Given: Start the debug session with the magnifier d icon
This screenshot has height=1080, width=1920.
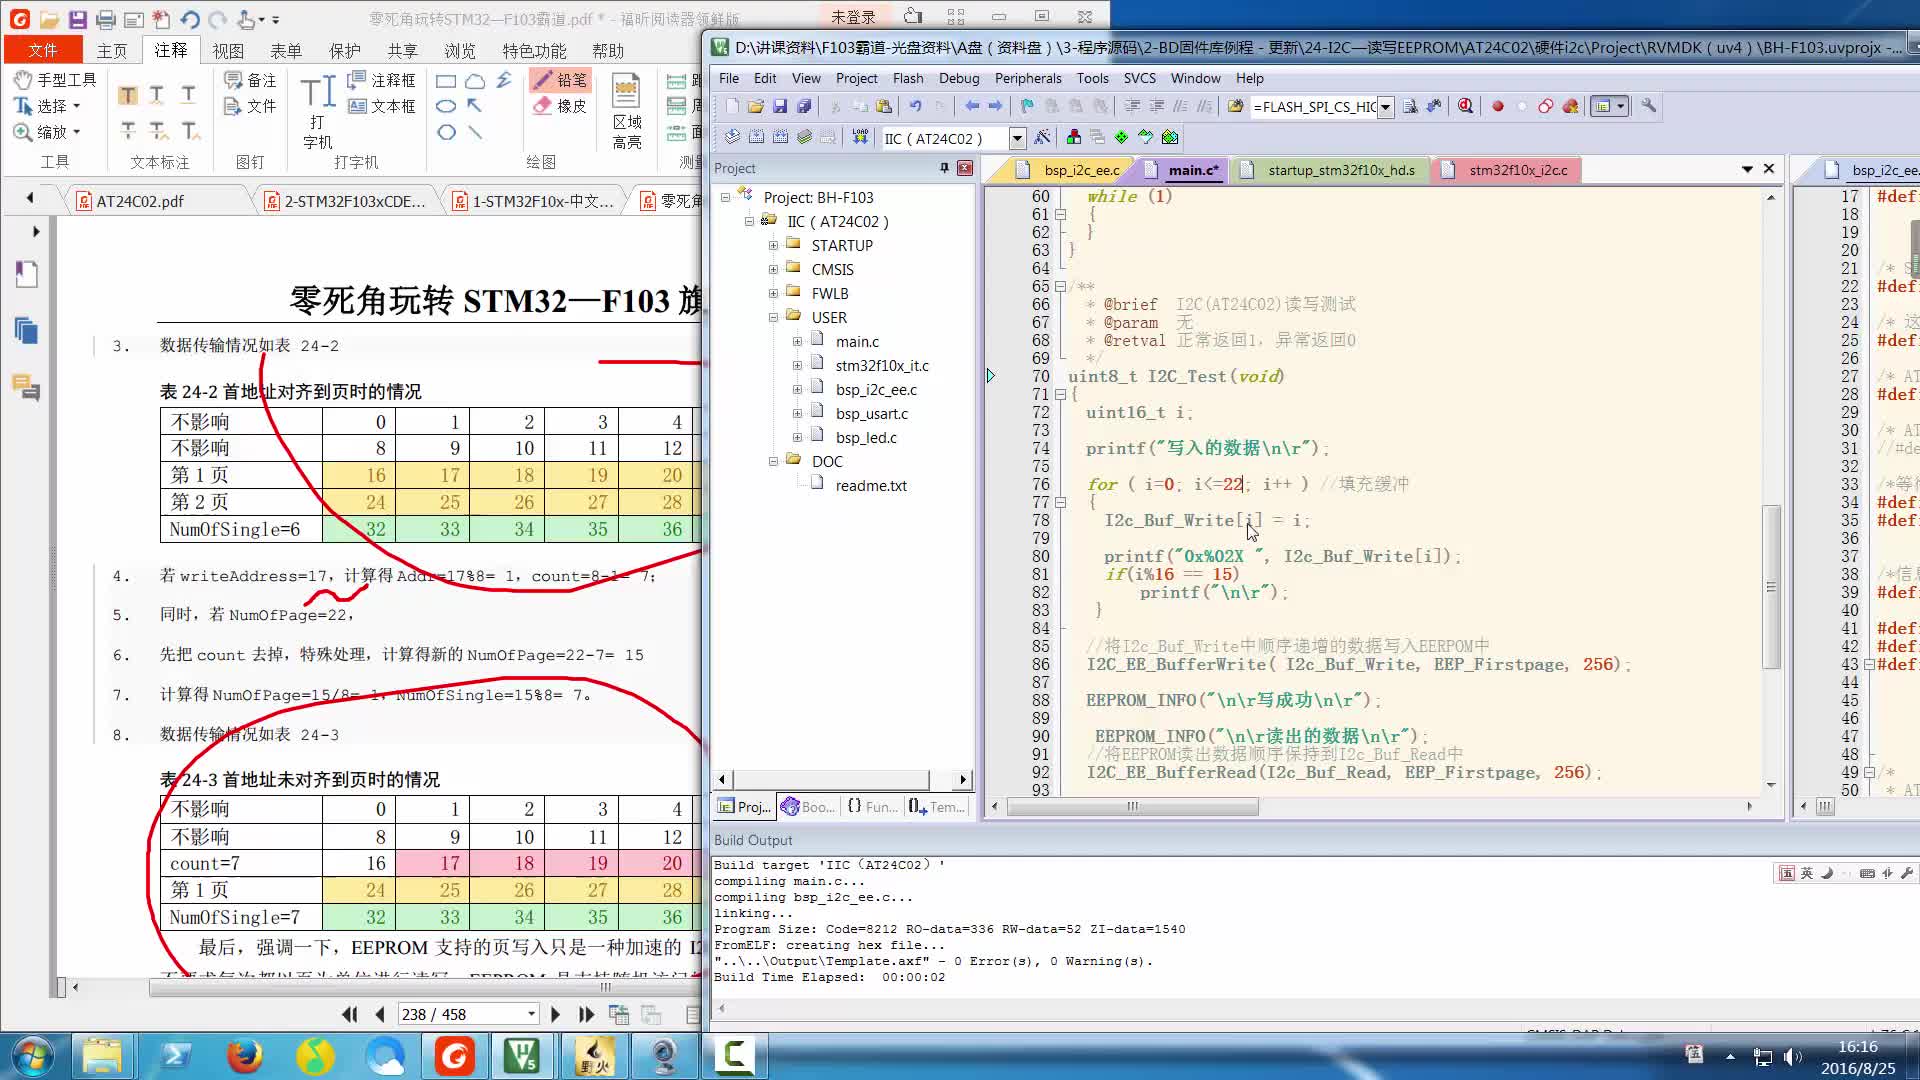Looking at the screenshot, I should pos(1466,106).
